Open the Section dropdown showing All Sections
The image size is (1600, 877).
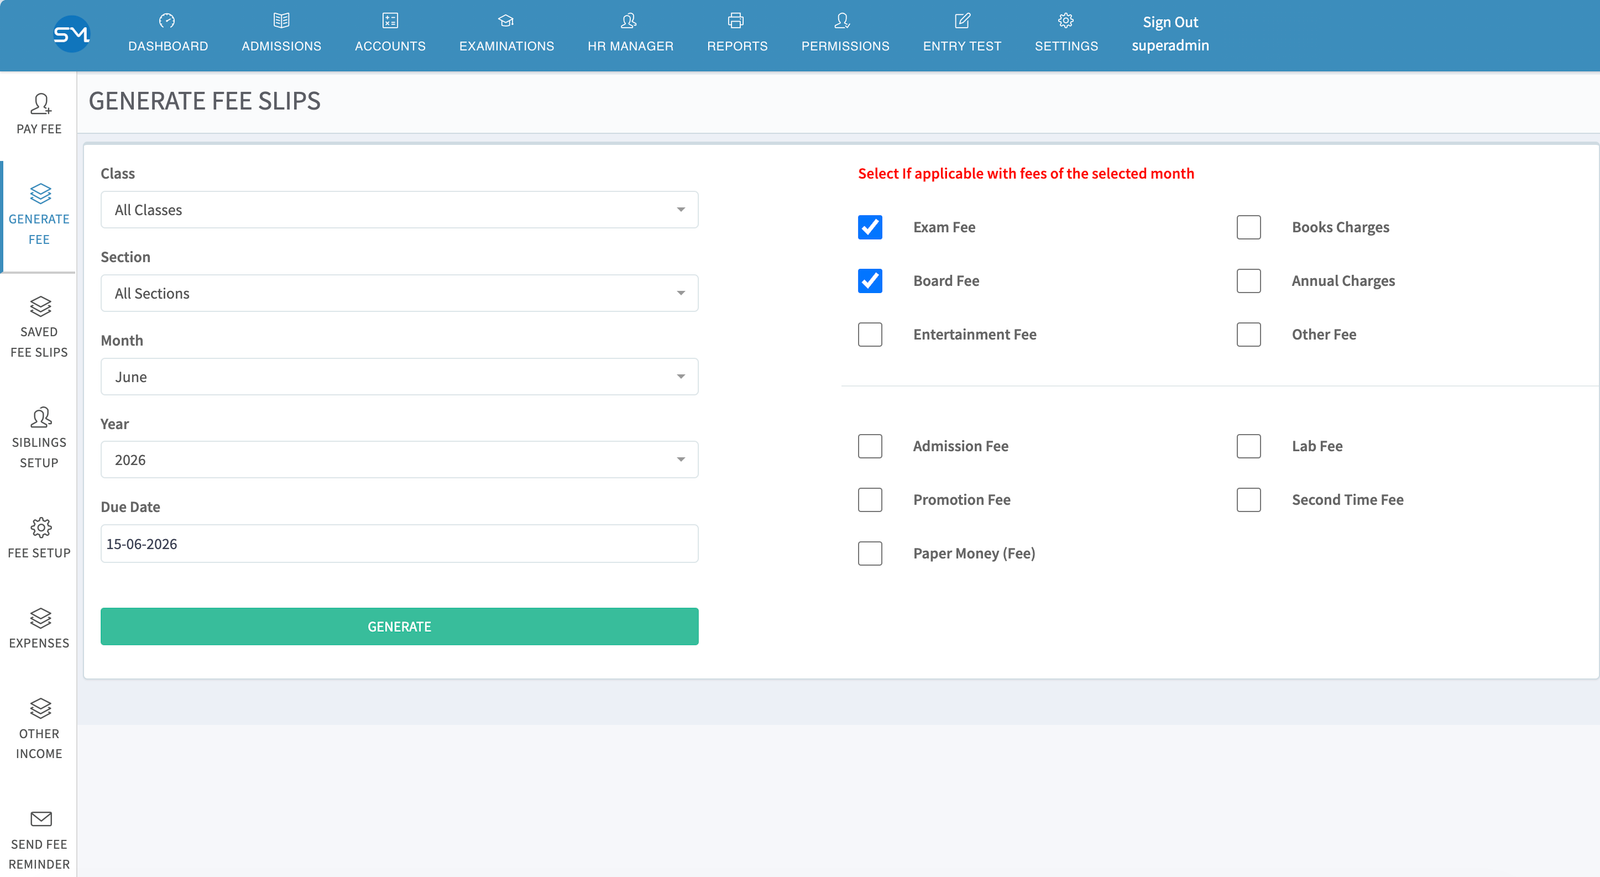[399, 293]
